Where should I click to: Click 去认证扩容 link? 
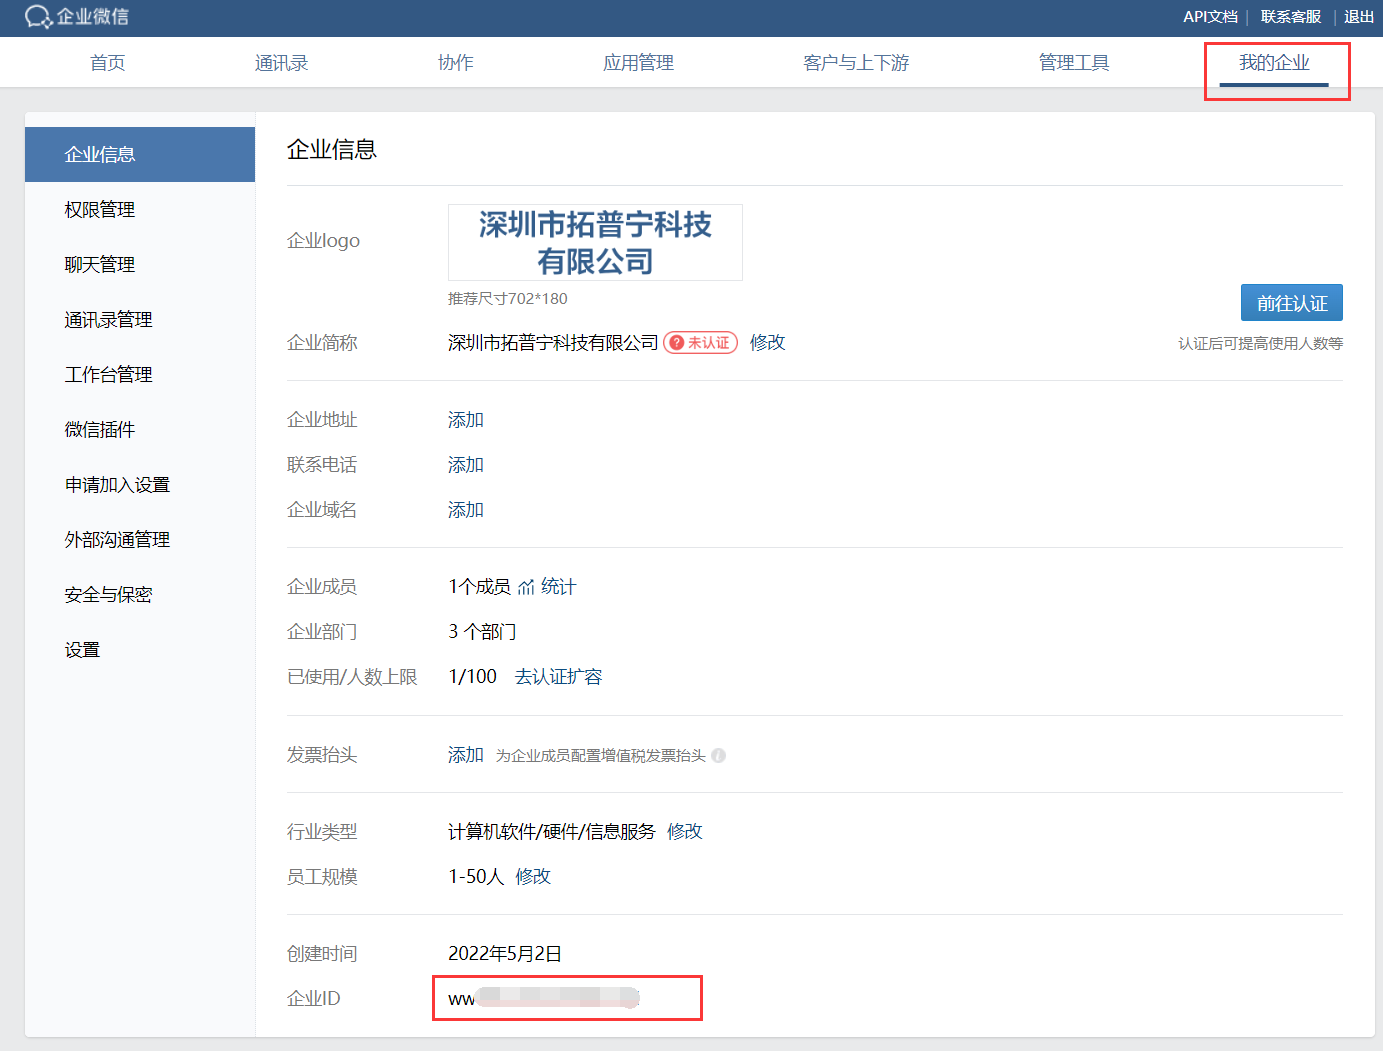click(x=559, y=677)
